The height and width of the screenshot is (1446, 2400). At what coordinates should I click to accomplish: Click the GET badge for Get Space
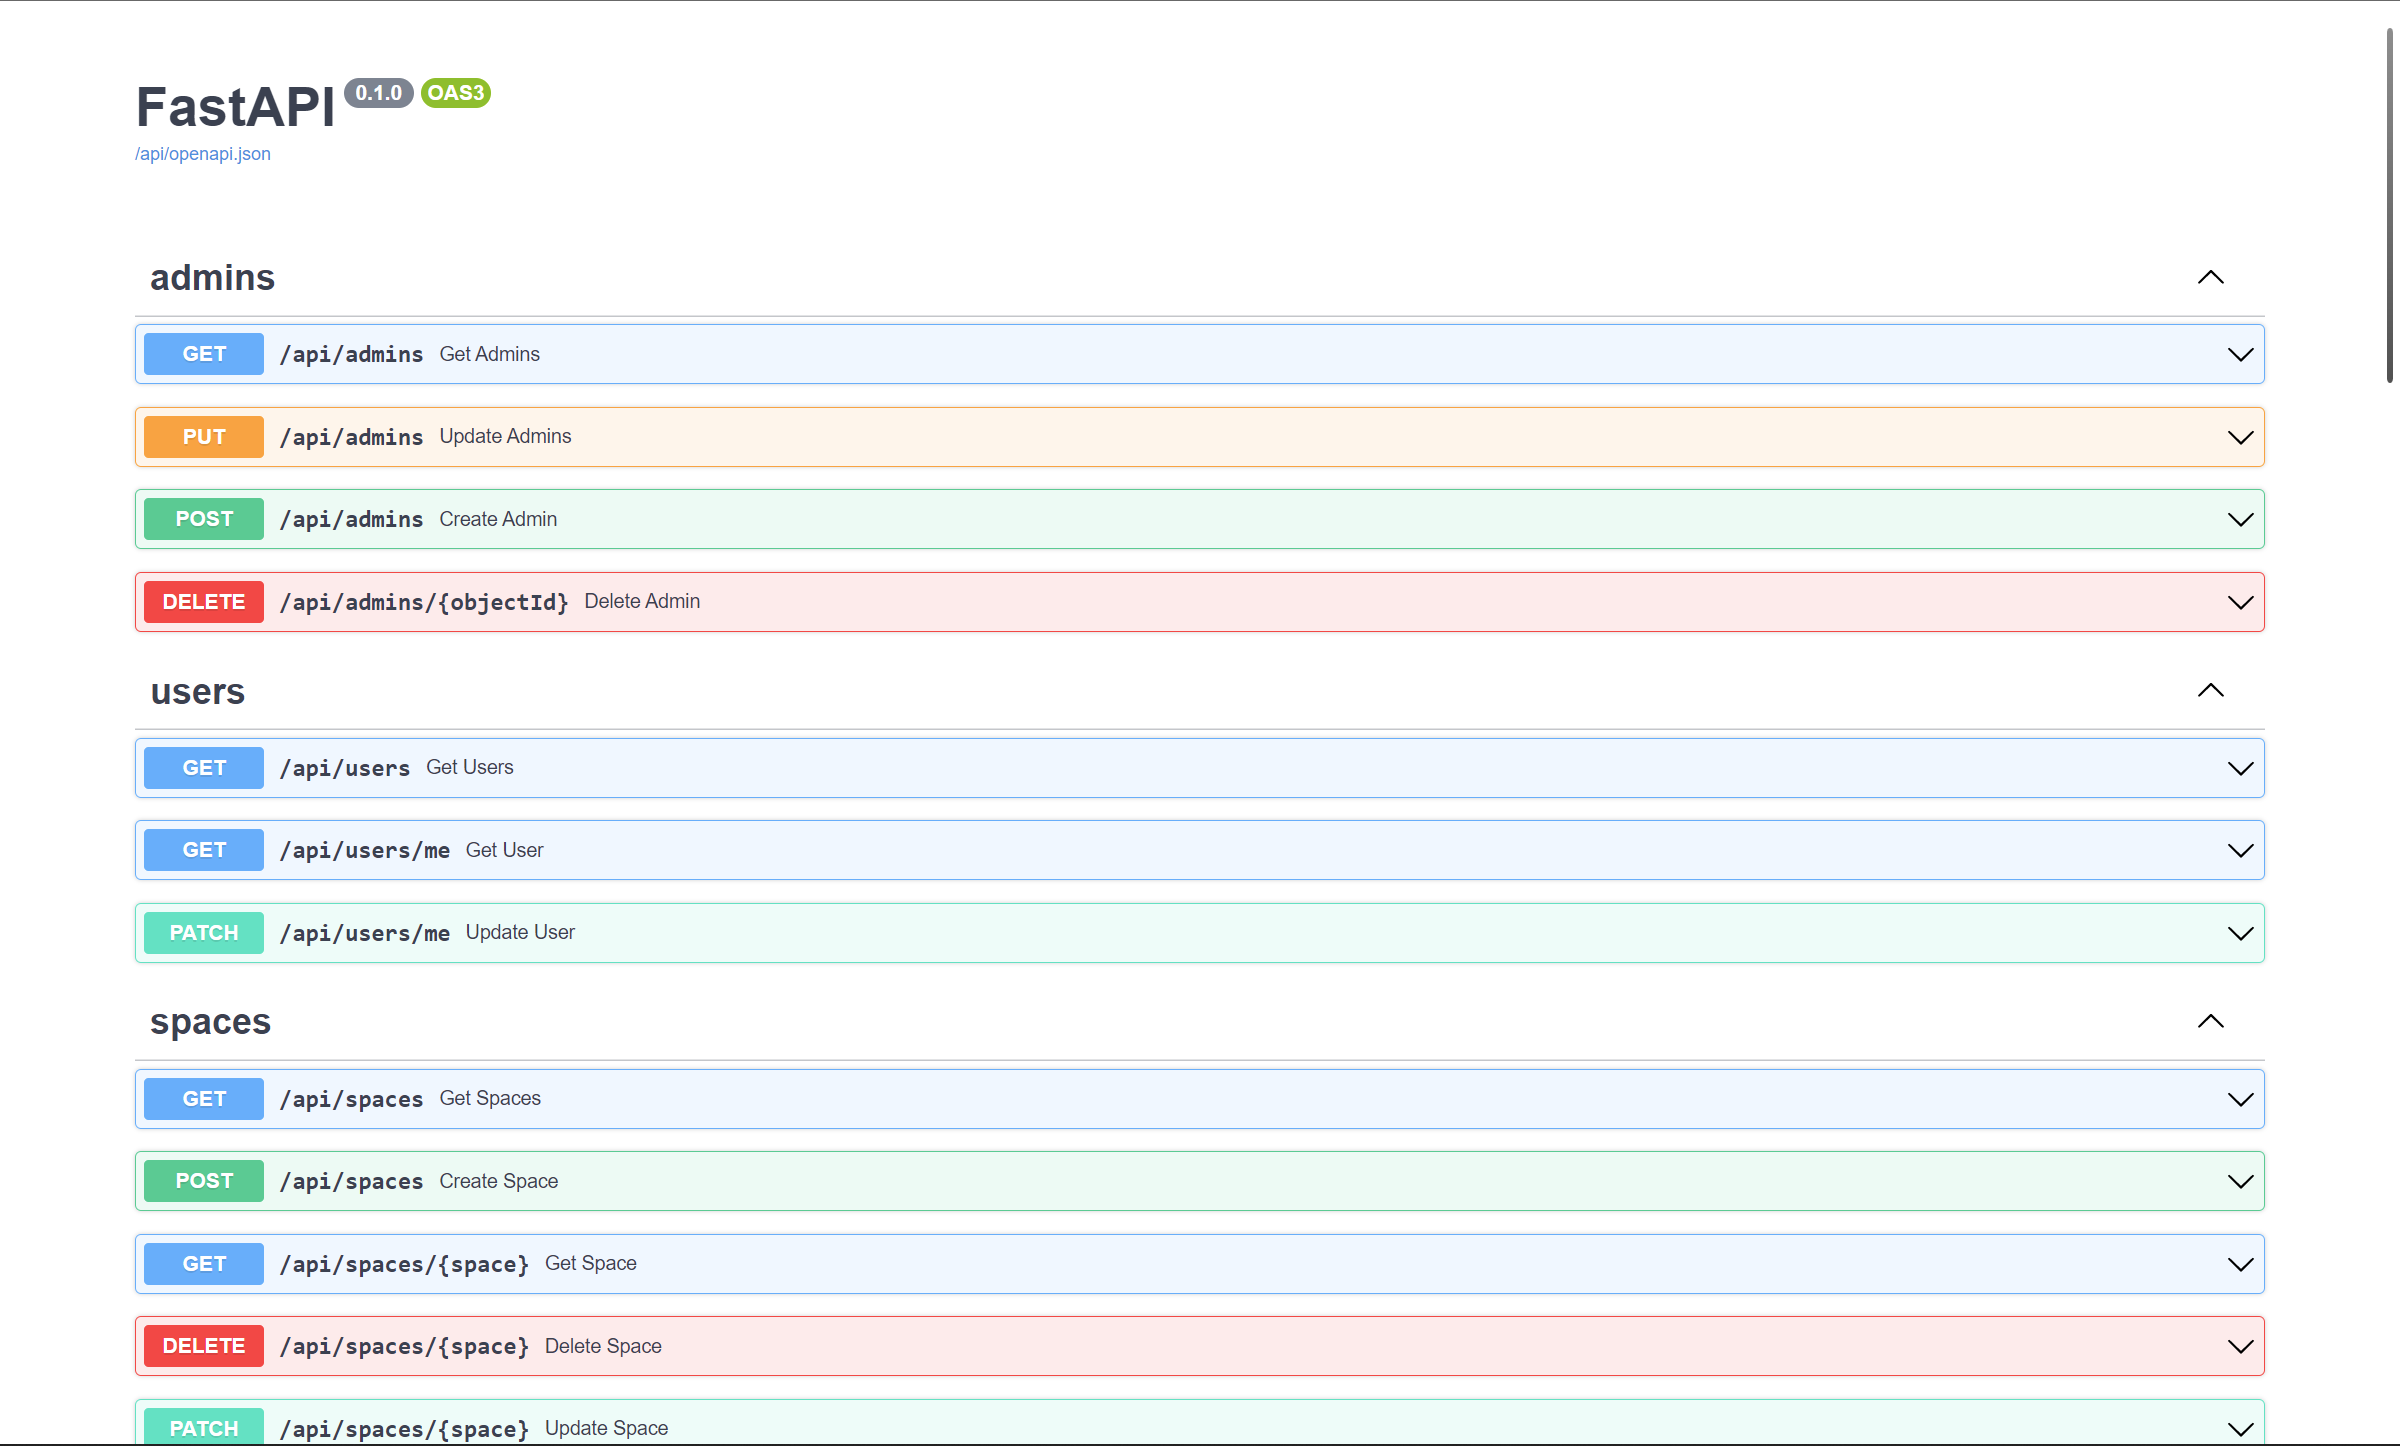pos(204,1264)
